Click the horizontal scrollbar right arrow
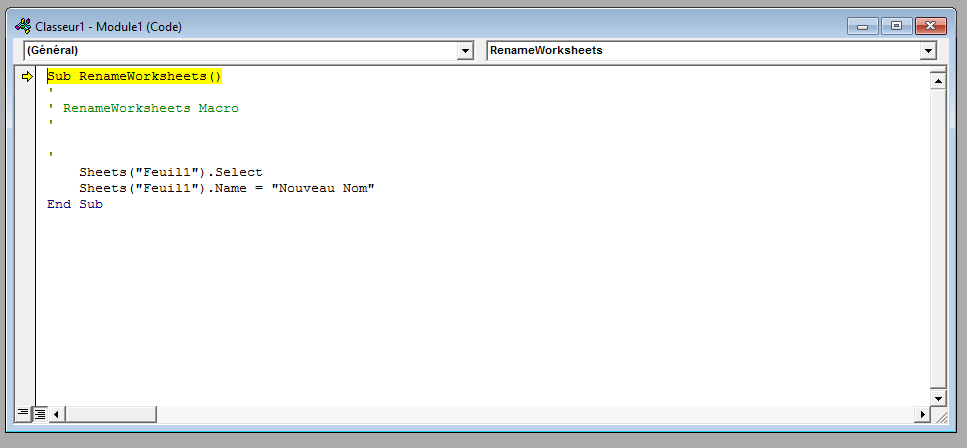Image resolution: width=967 pixels, height=448 pixels. pyautogui.click(x=923, y=414)
